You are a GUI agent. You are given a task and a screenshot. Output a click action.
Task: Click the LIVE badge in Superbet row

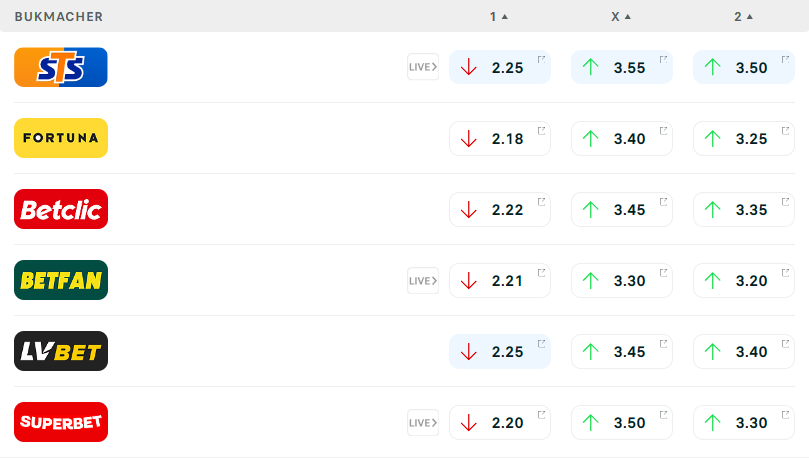coord(423,423)
